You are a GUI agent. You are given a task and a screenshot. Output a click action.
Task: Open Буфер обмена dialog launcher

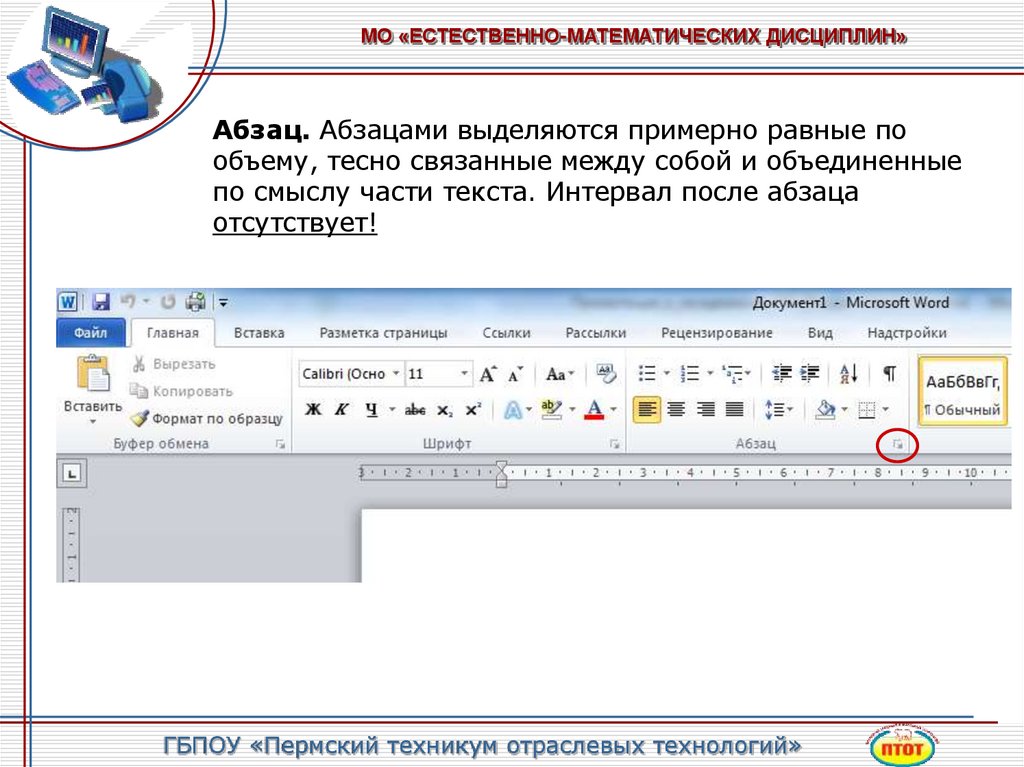click(280, 444)
